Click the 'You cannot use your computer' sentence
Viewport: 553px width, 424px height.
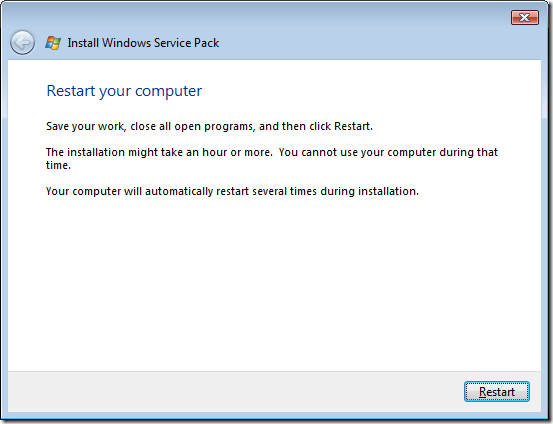[x=388, y=152]
